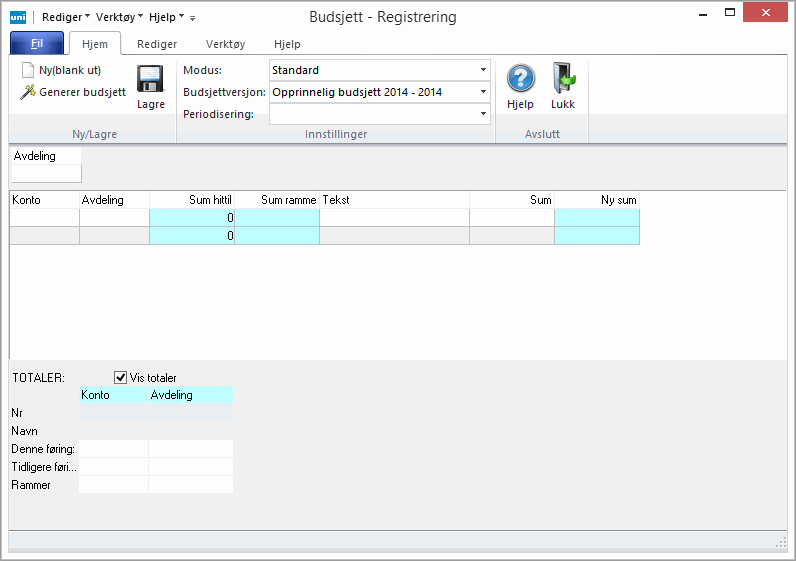The width and height of the screenshot is (796, 561).
Task: Uncheck the Vis totaler checkbox
Action: tap(121, 377)
